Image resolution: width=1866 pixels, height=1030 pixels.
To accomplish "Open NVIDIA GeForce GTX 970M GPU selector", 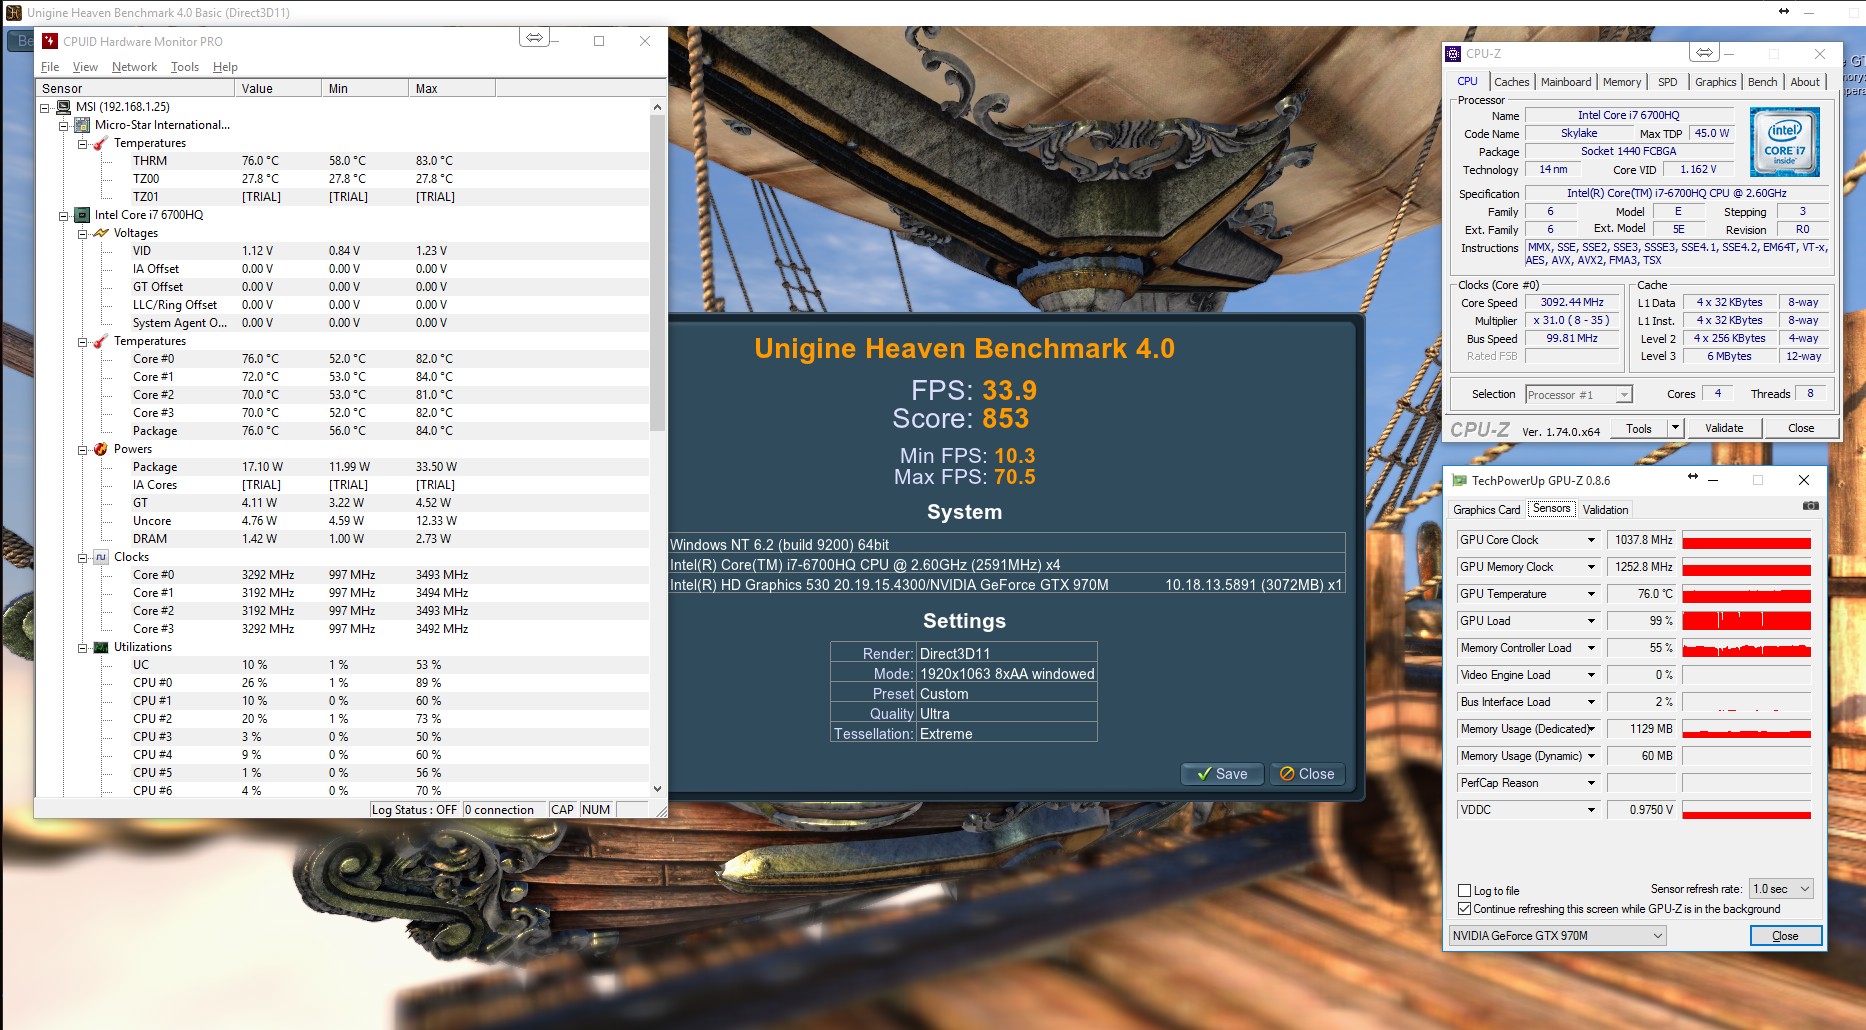I will 1557,936.
